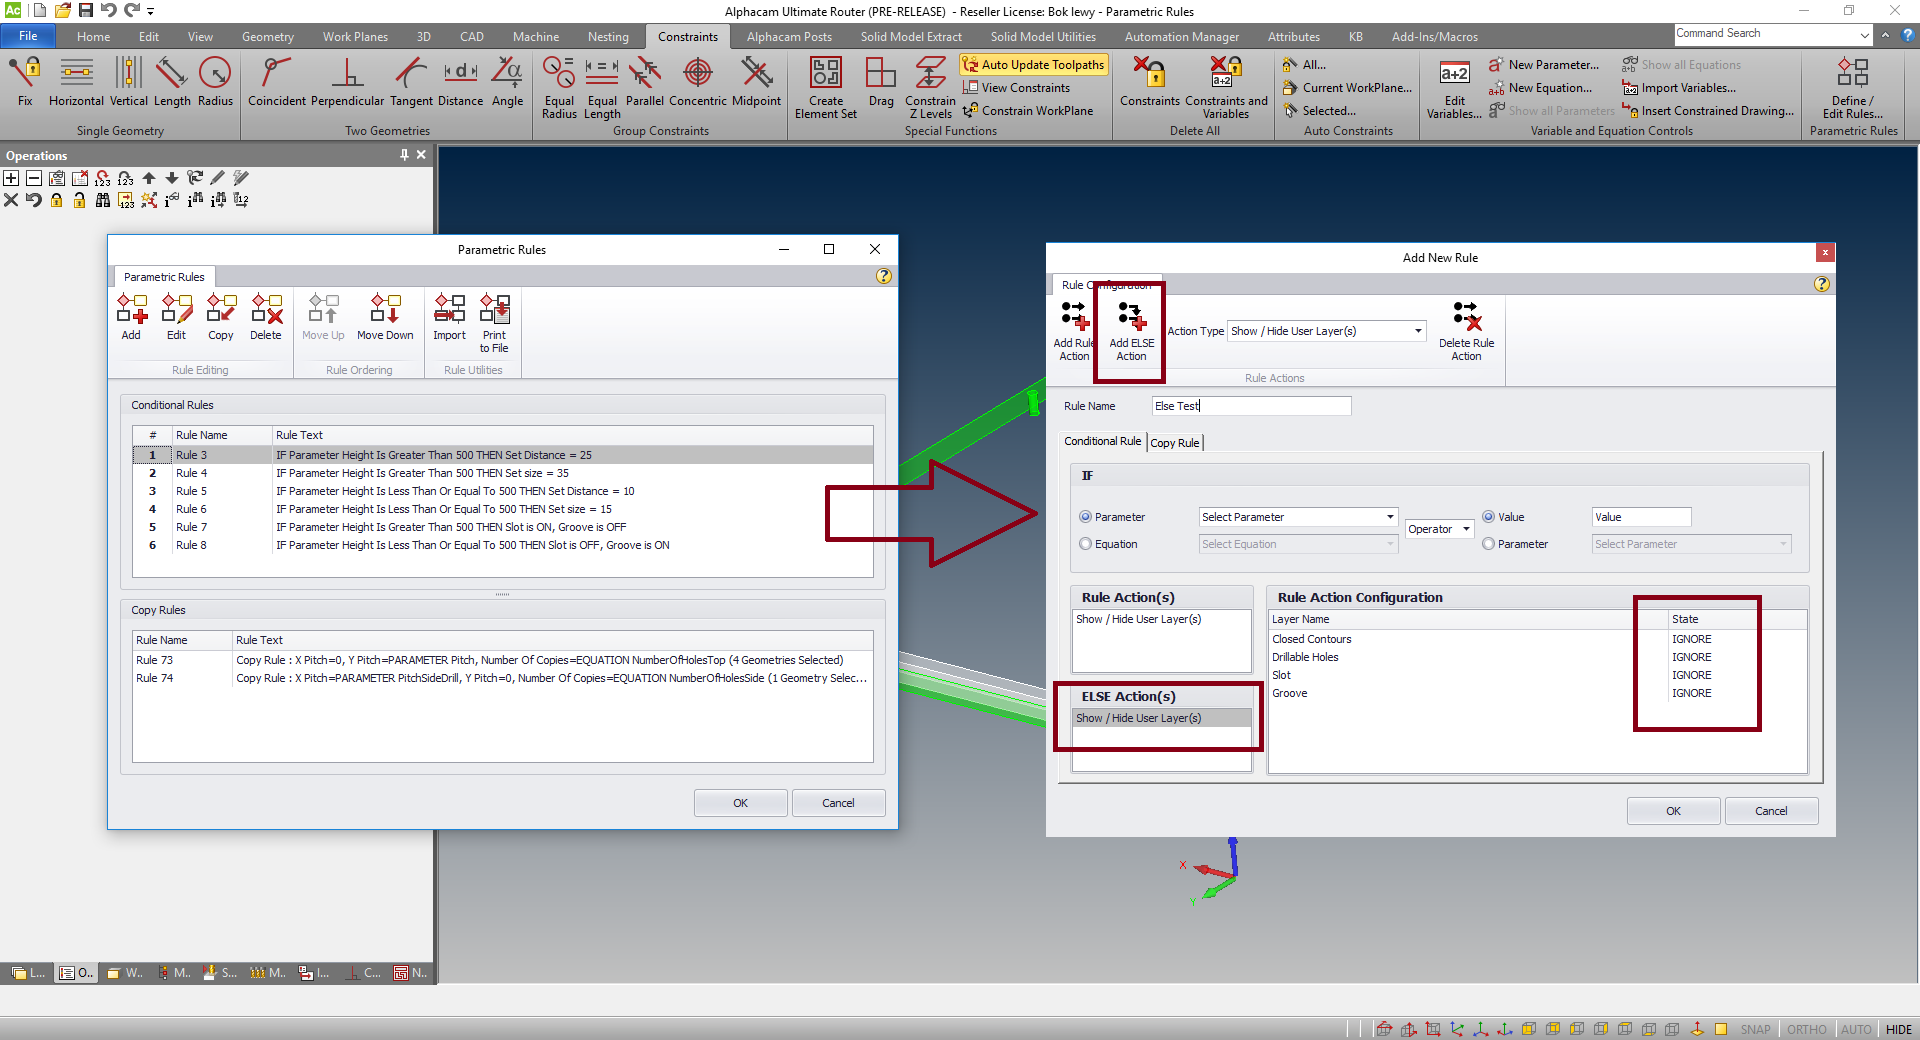The image size is (1920, 1040).
Task: Toggle HIDE in the status bar
Action: click(x=1898, y=1029)
